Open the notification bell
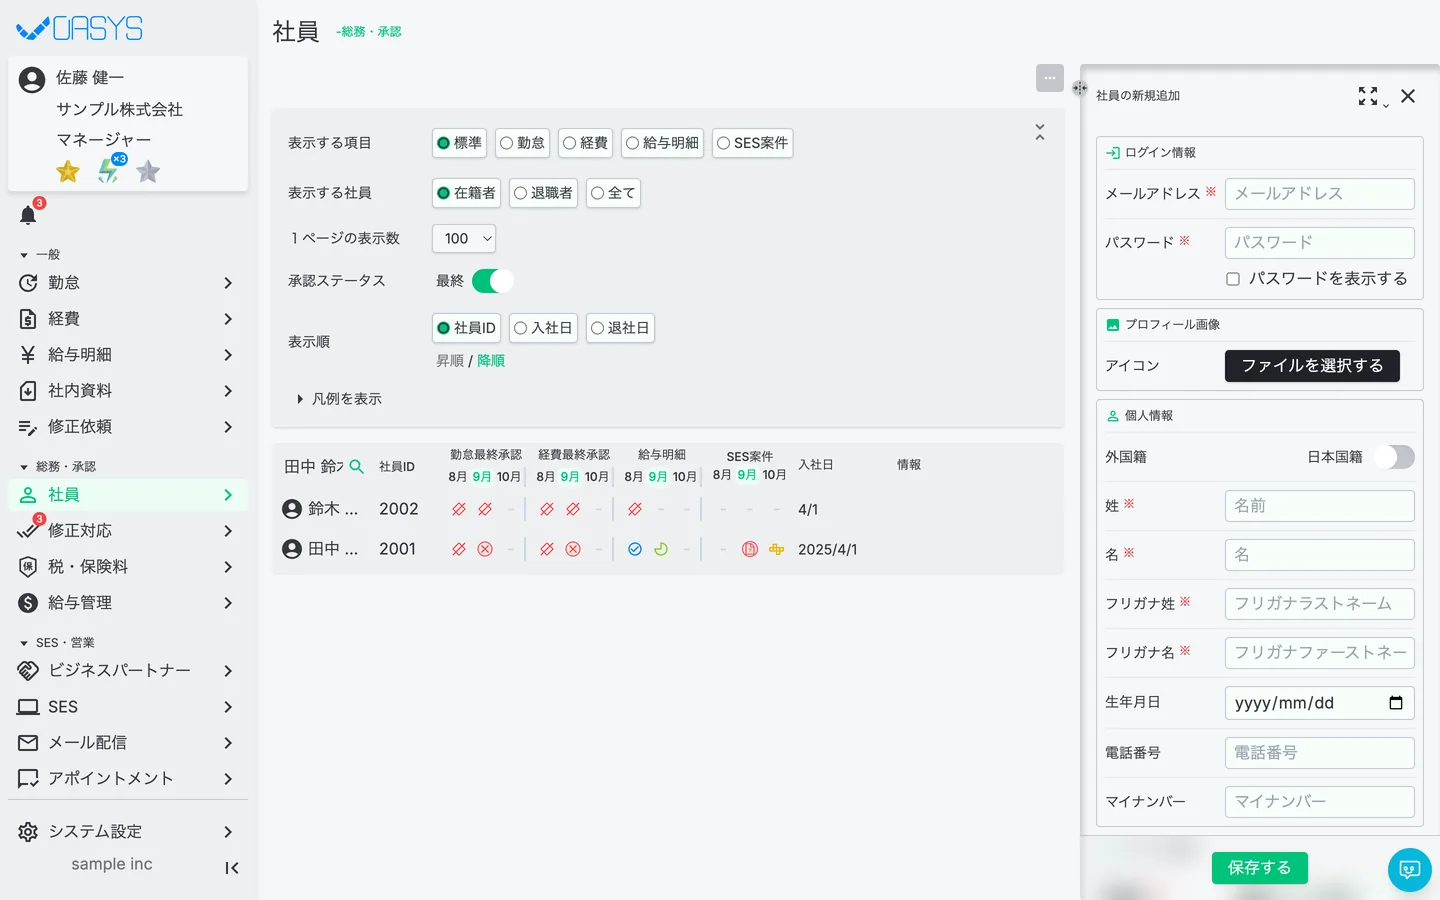This screenshot has height=900, width=1440. point(28,214)
